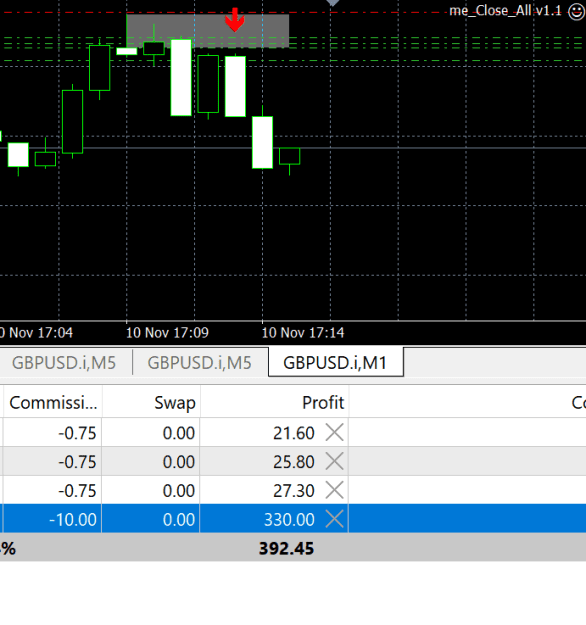Select the gray shaded rectangle on the chart
Image resolution: width=586 pixels, height=625 pixels.
pos(208,30)
